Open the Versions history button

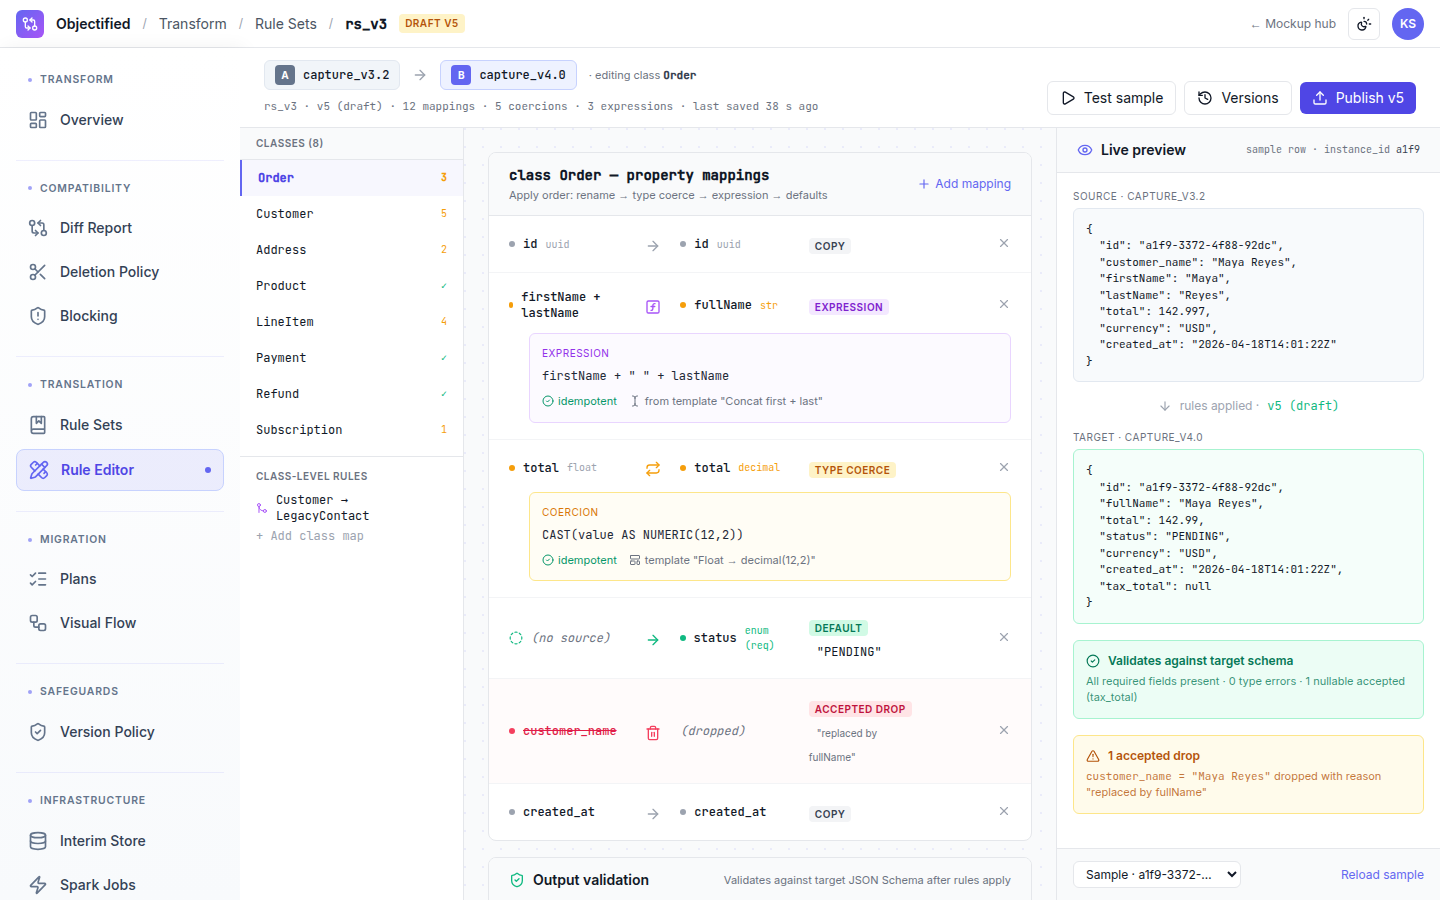coord(1238,98)
